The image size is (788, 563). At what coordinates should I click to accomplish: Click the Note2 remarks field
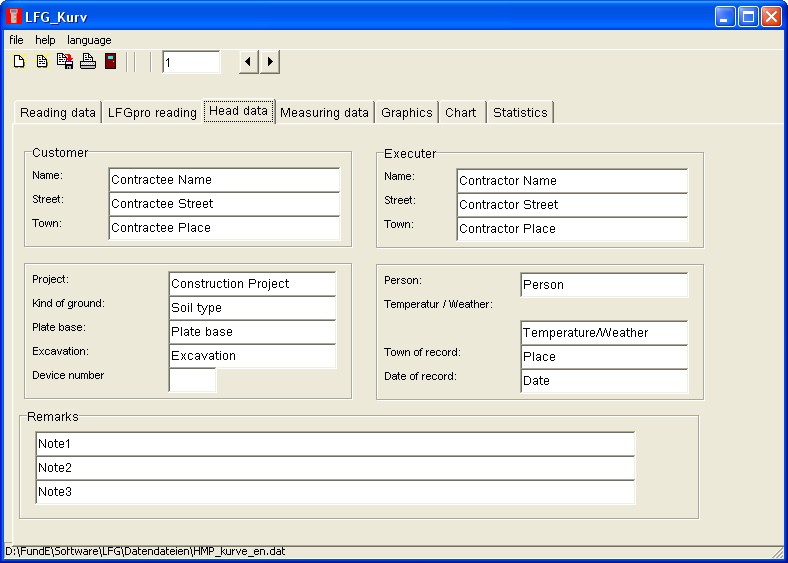[336, 468]
